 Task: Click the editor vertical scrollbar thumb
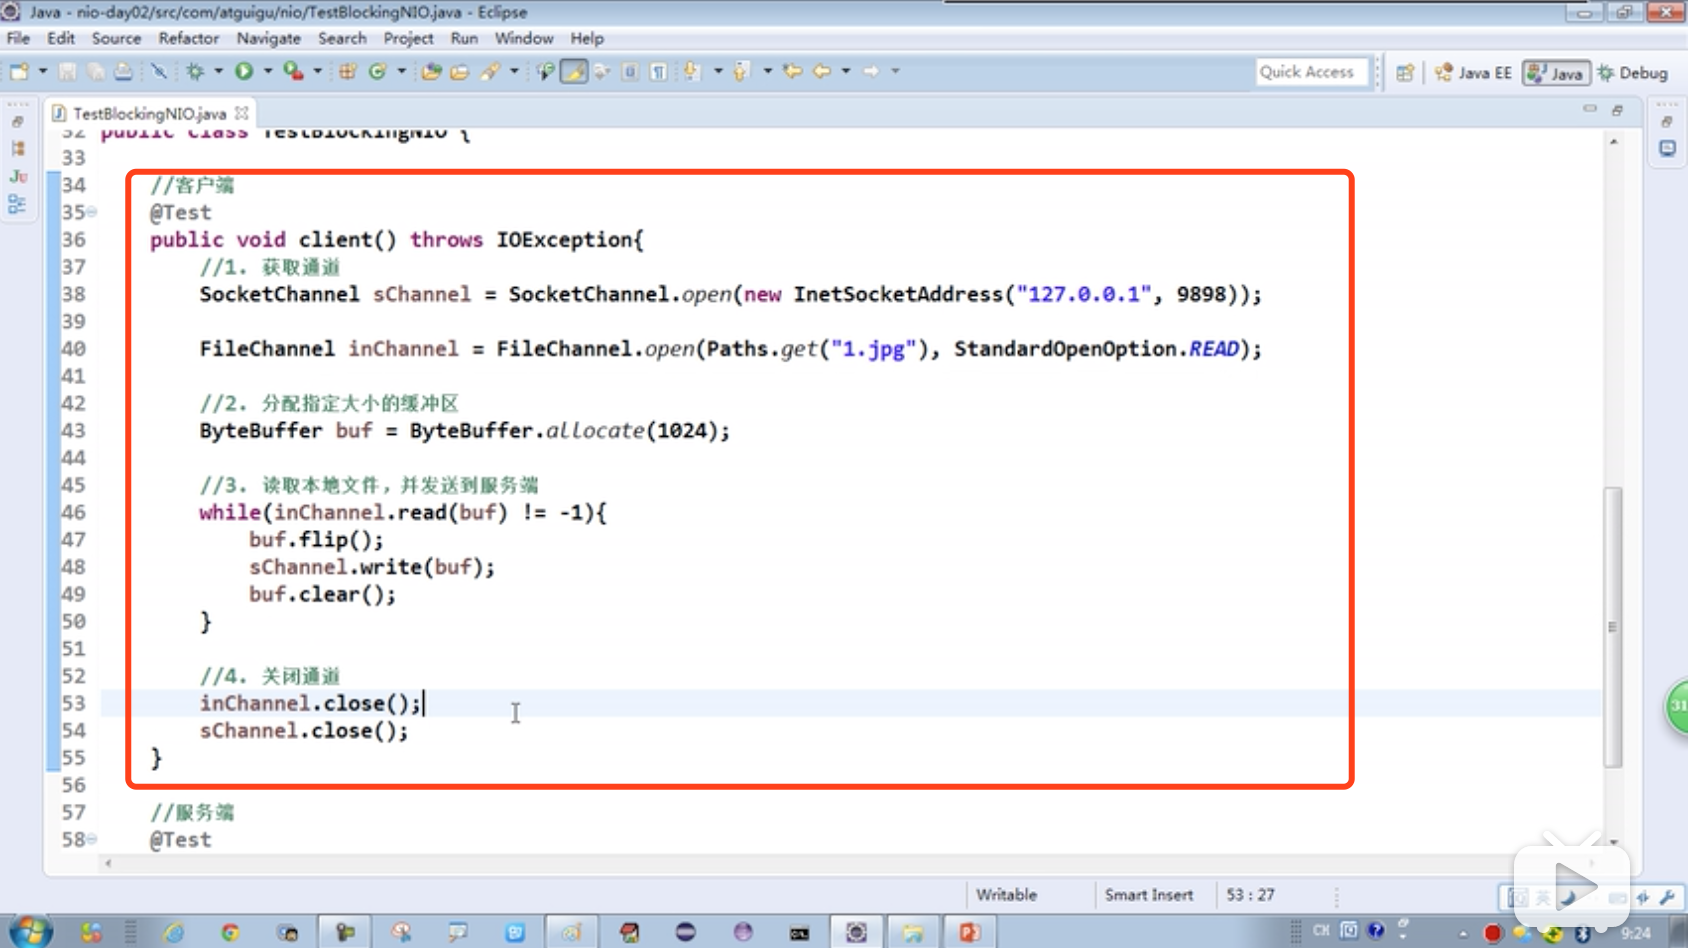tap(1612, 627)
